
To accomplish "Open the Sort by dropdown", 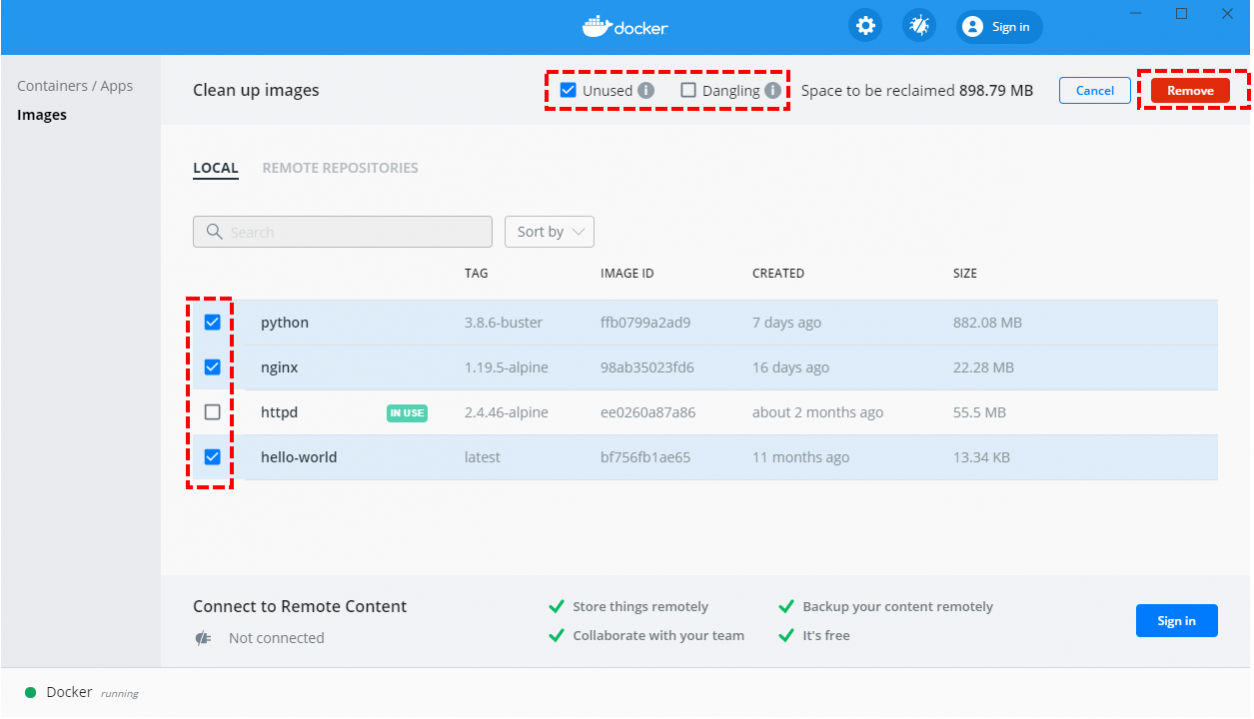I will click(x=550, y=232).
